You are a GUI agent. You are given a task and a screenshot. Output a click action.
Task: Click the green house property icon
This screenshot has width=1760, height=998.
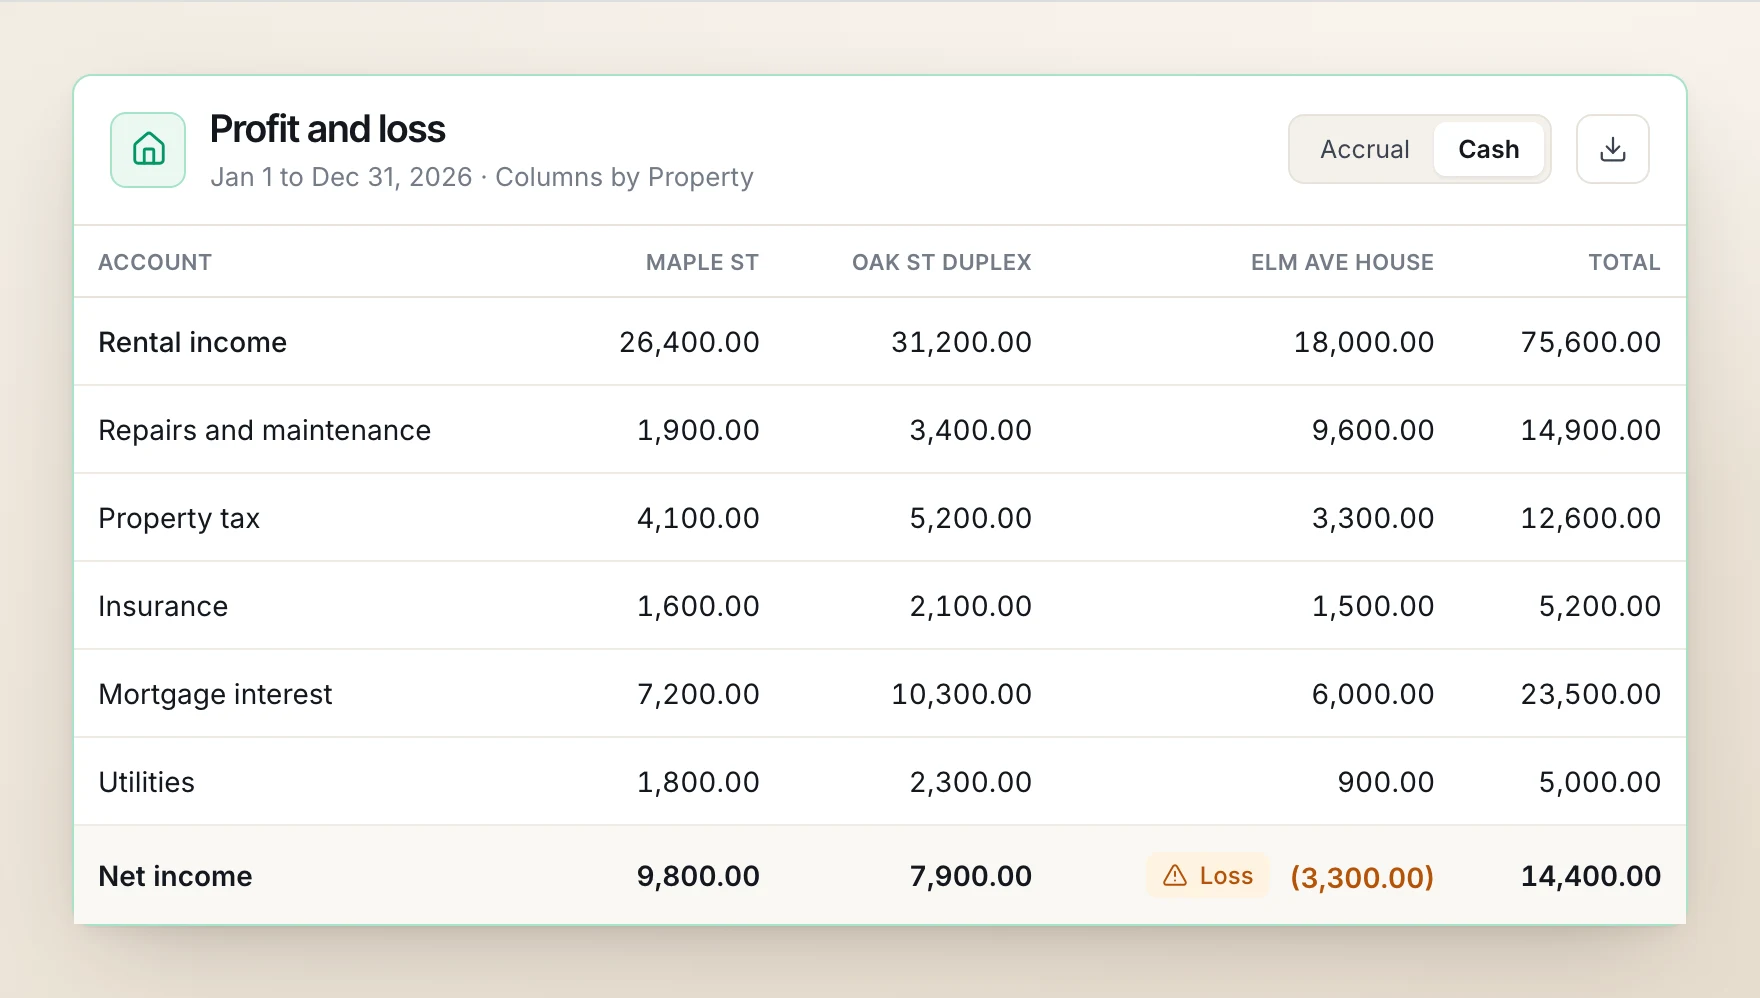148,150
